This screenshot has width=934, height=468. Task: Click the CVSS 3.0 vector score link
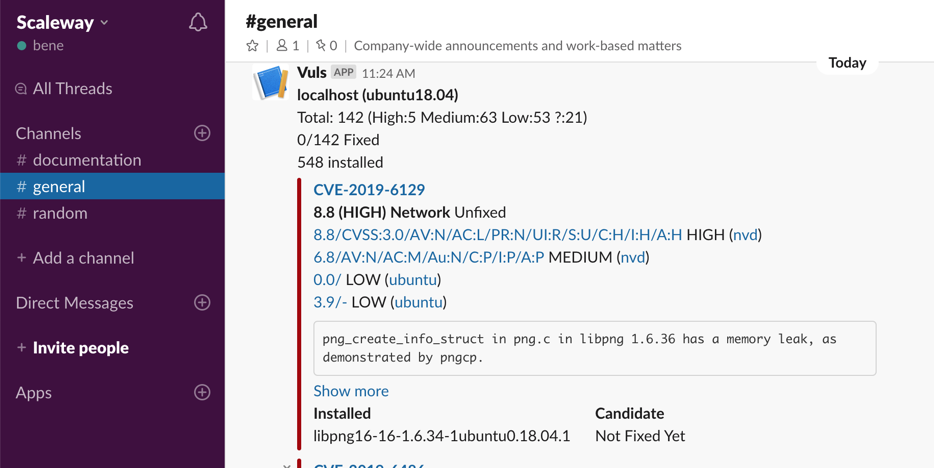[498, 235]
